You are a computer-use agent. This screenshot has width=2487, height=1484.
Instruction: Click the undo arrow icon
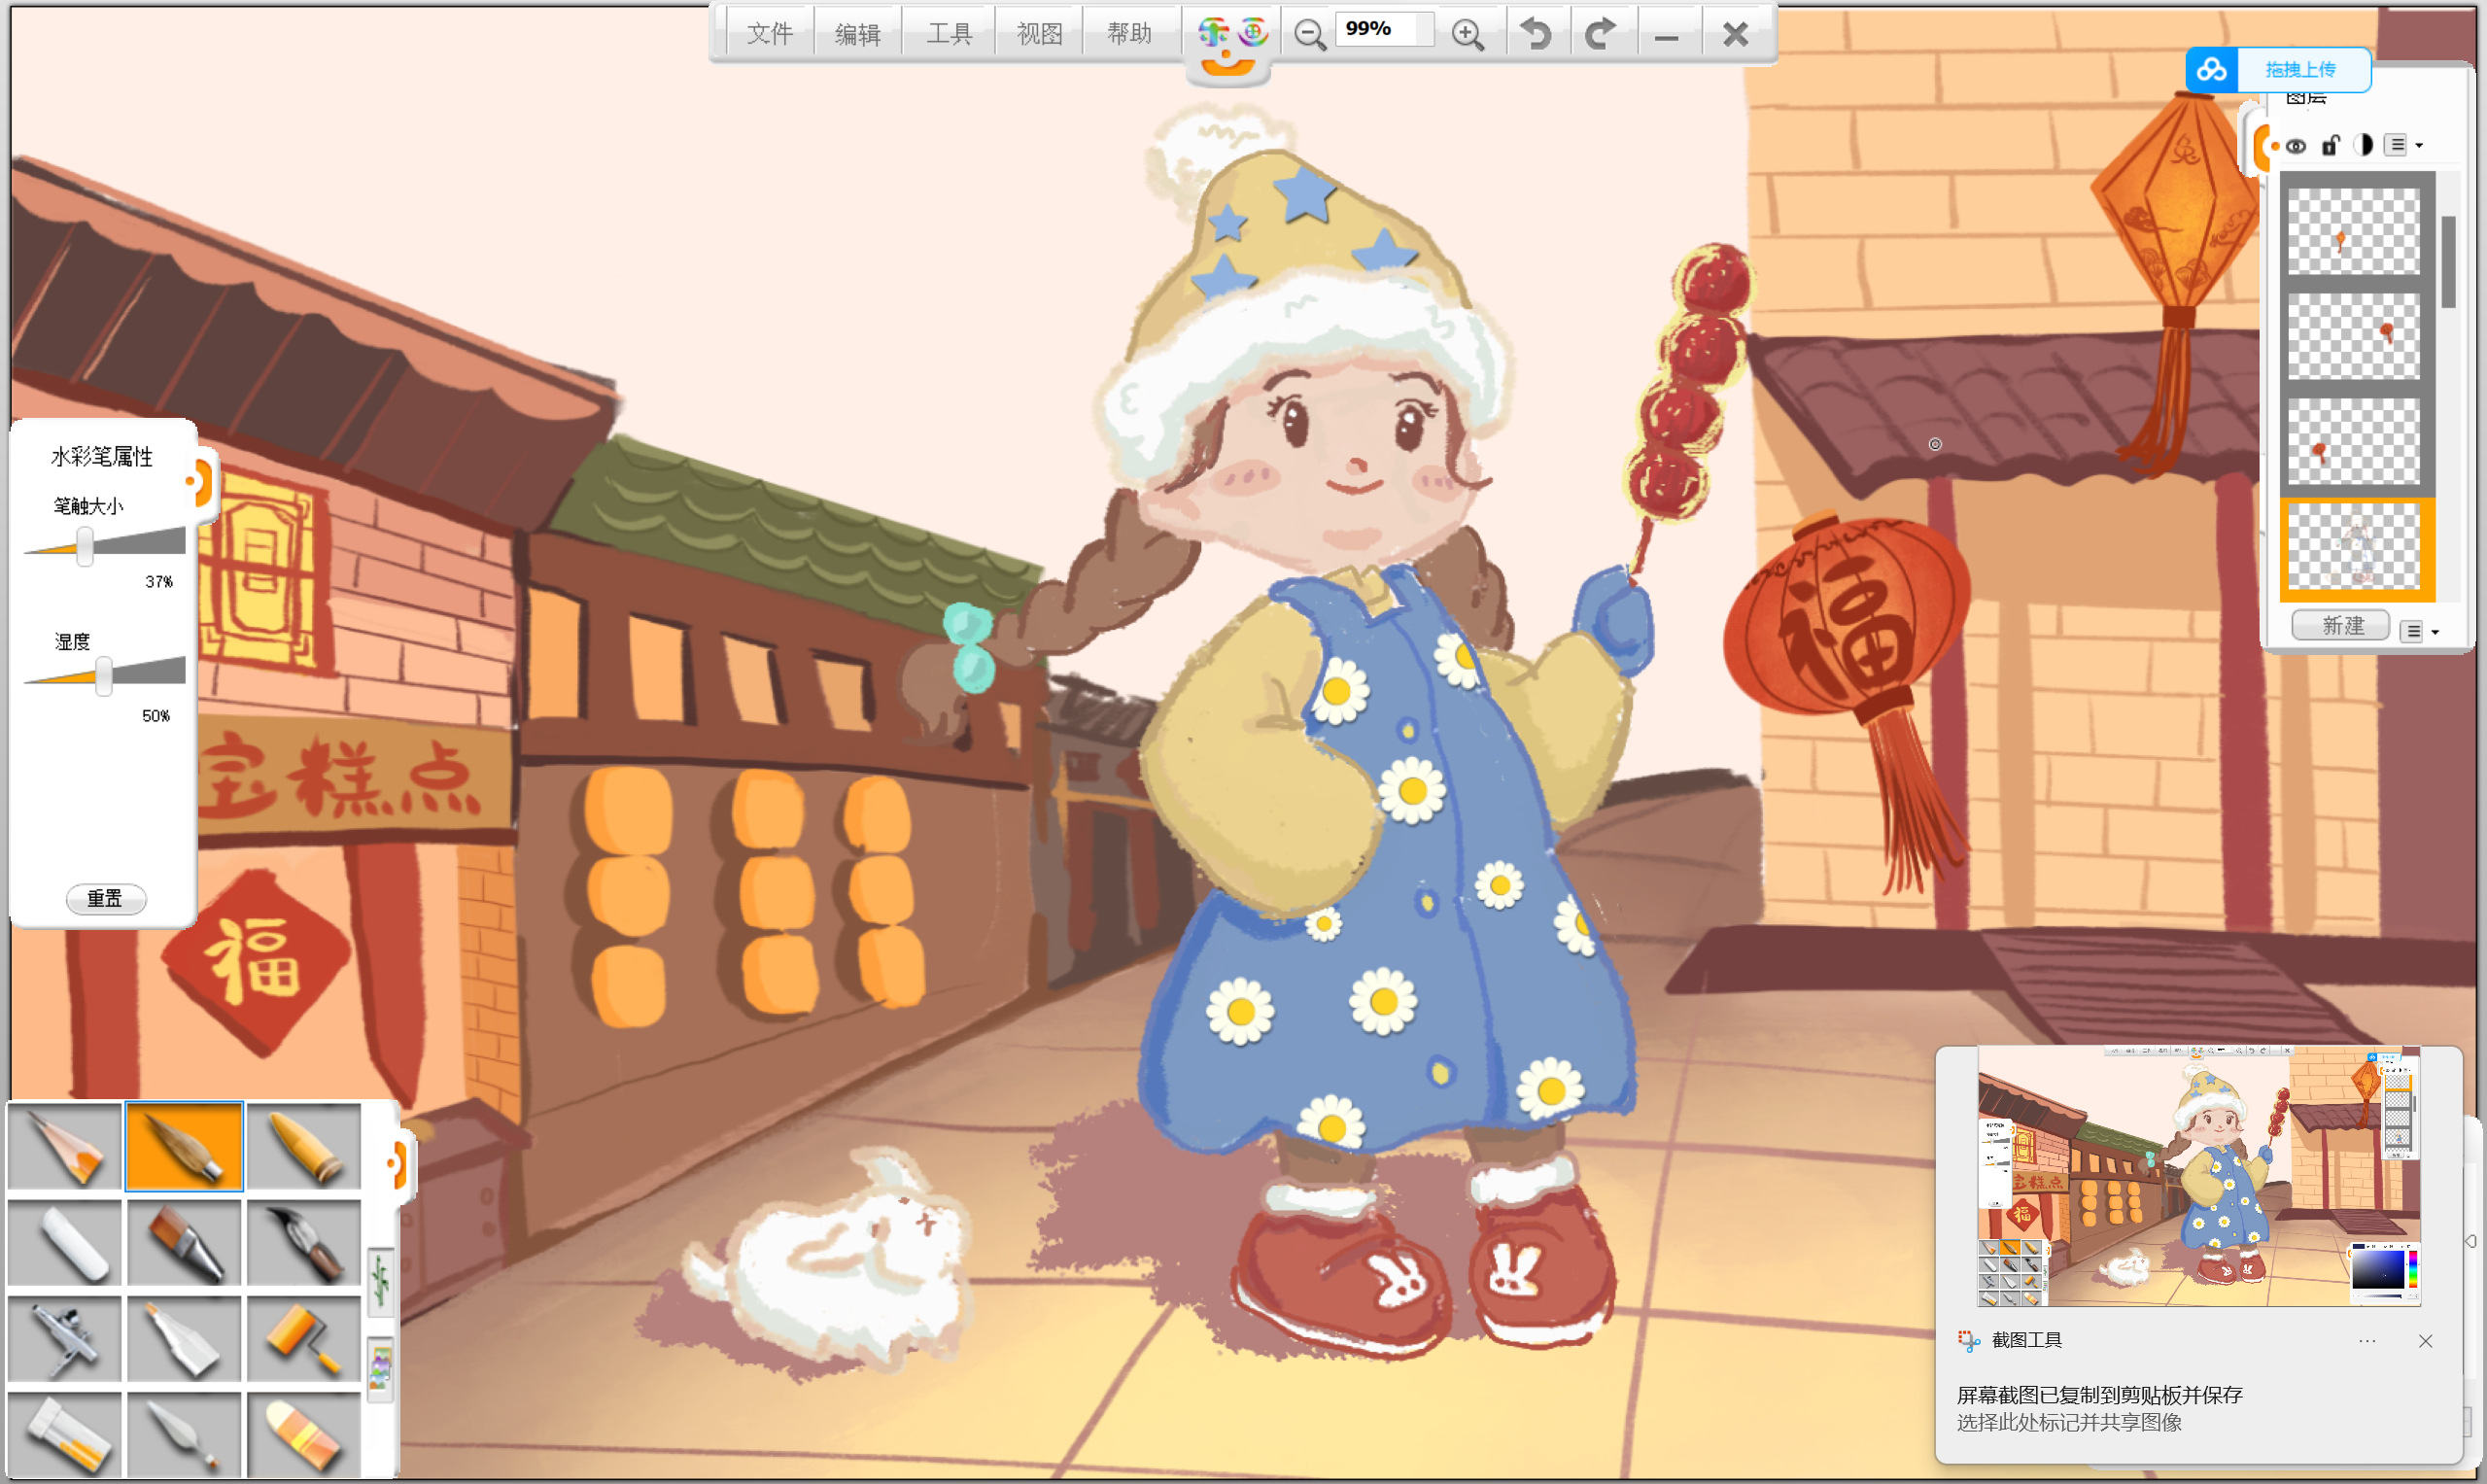click(1536, 34)
